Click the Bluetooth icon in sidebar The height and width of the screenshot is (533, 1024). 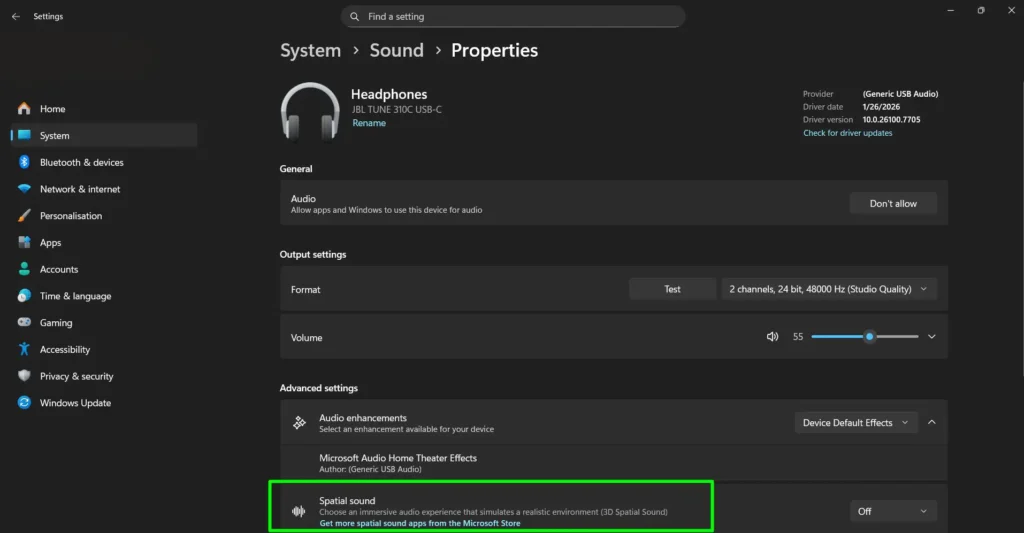pyautogui.click(x=24, y=162)
